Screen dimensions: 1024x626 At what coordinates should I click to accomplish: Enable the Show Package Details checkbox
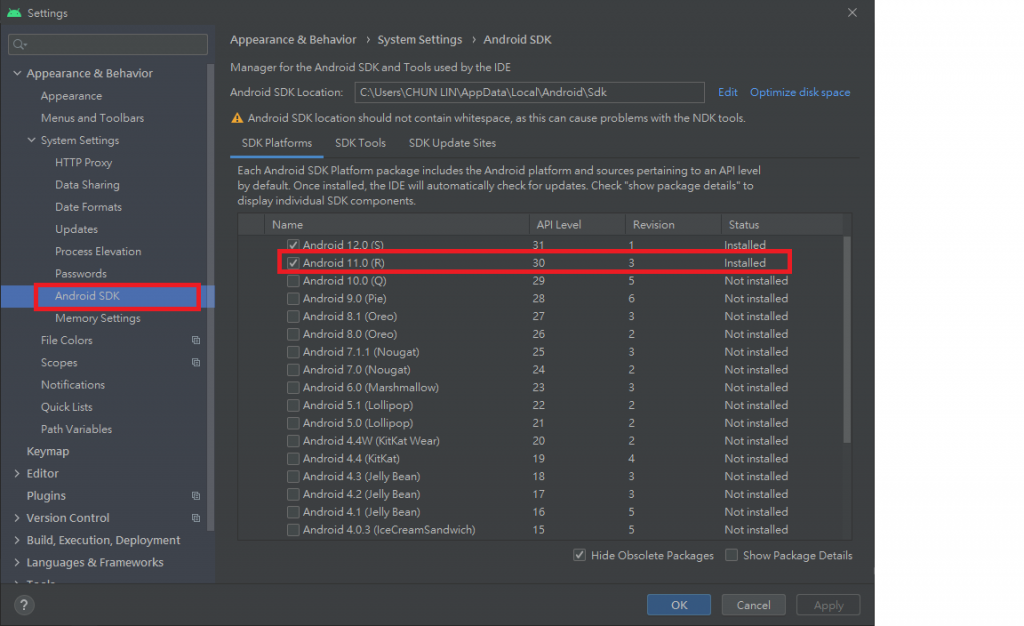[731, 555]
